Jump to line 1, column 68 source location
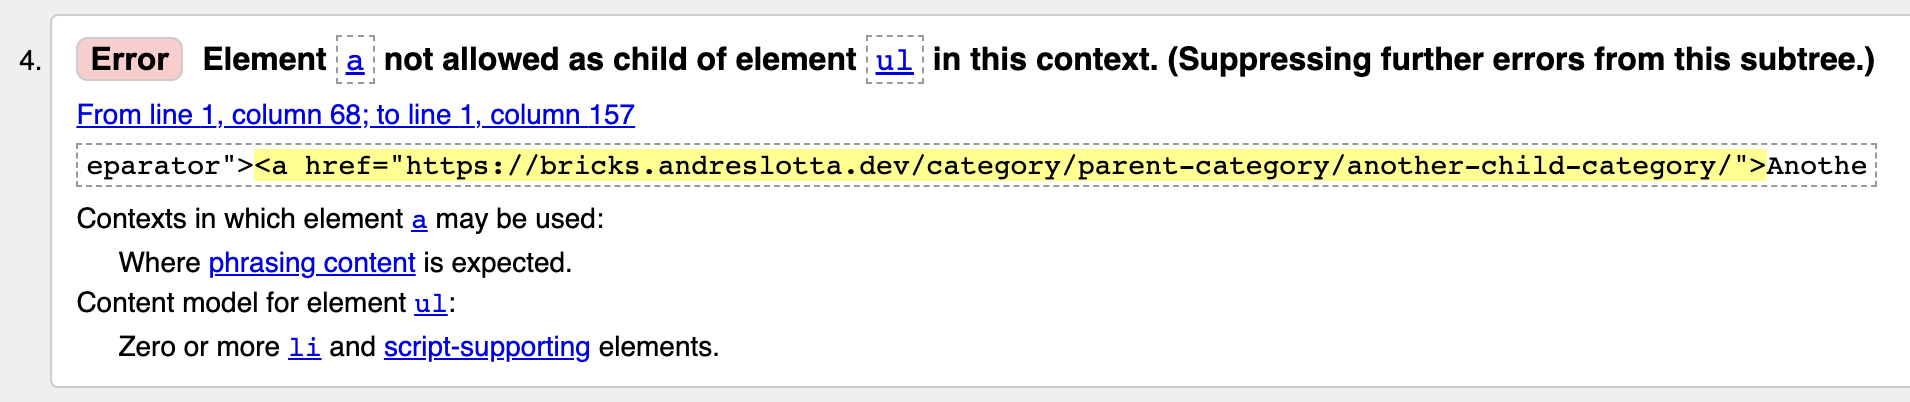Viewport: 1910px width, 402px height. tap(356, 115)
